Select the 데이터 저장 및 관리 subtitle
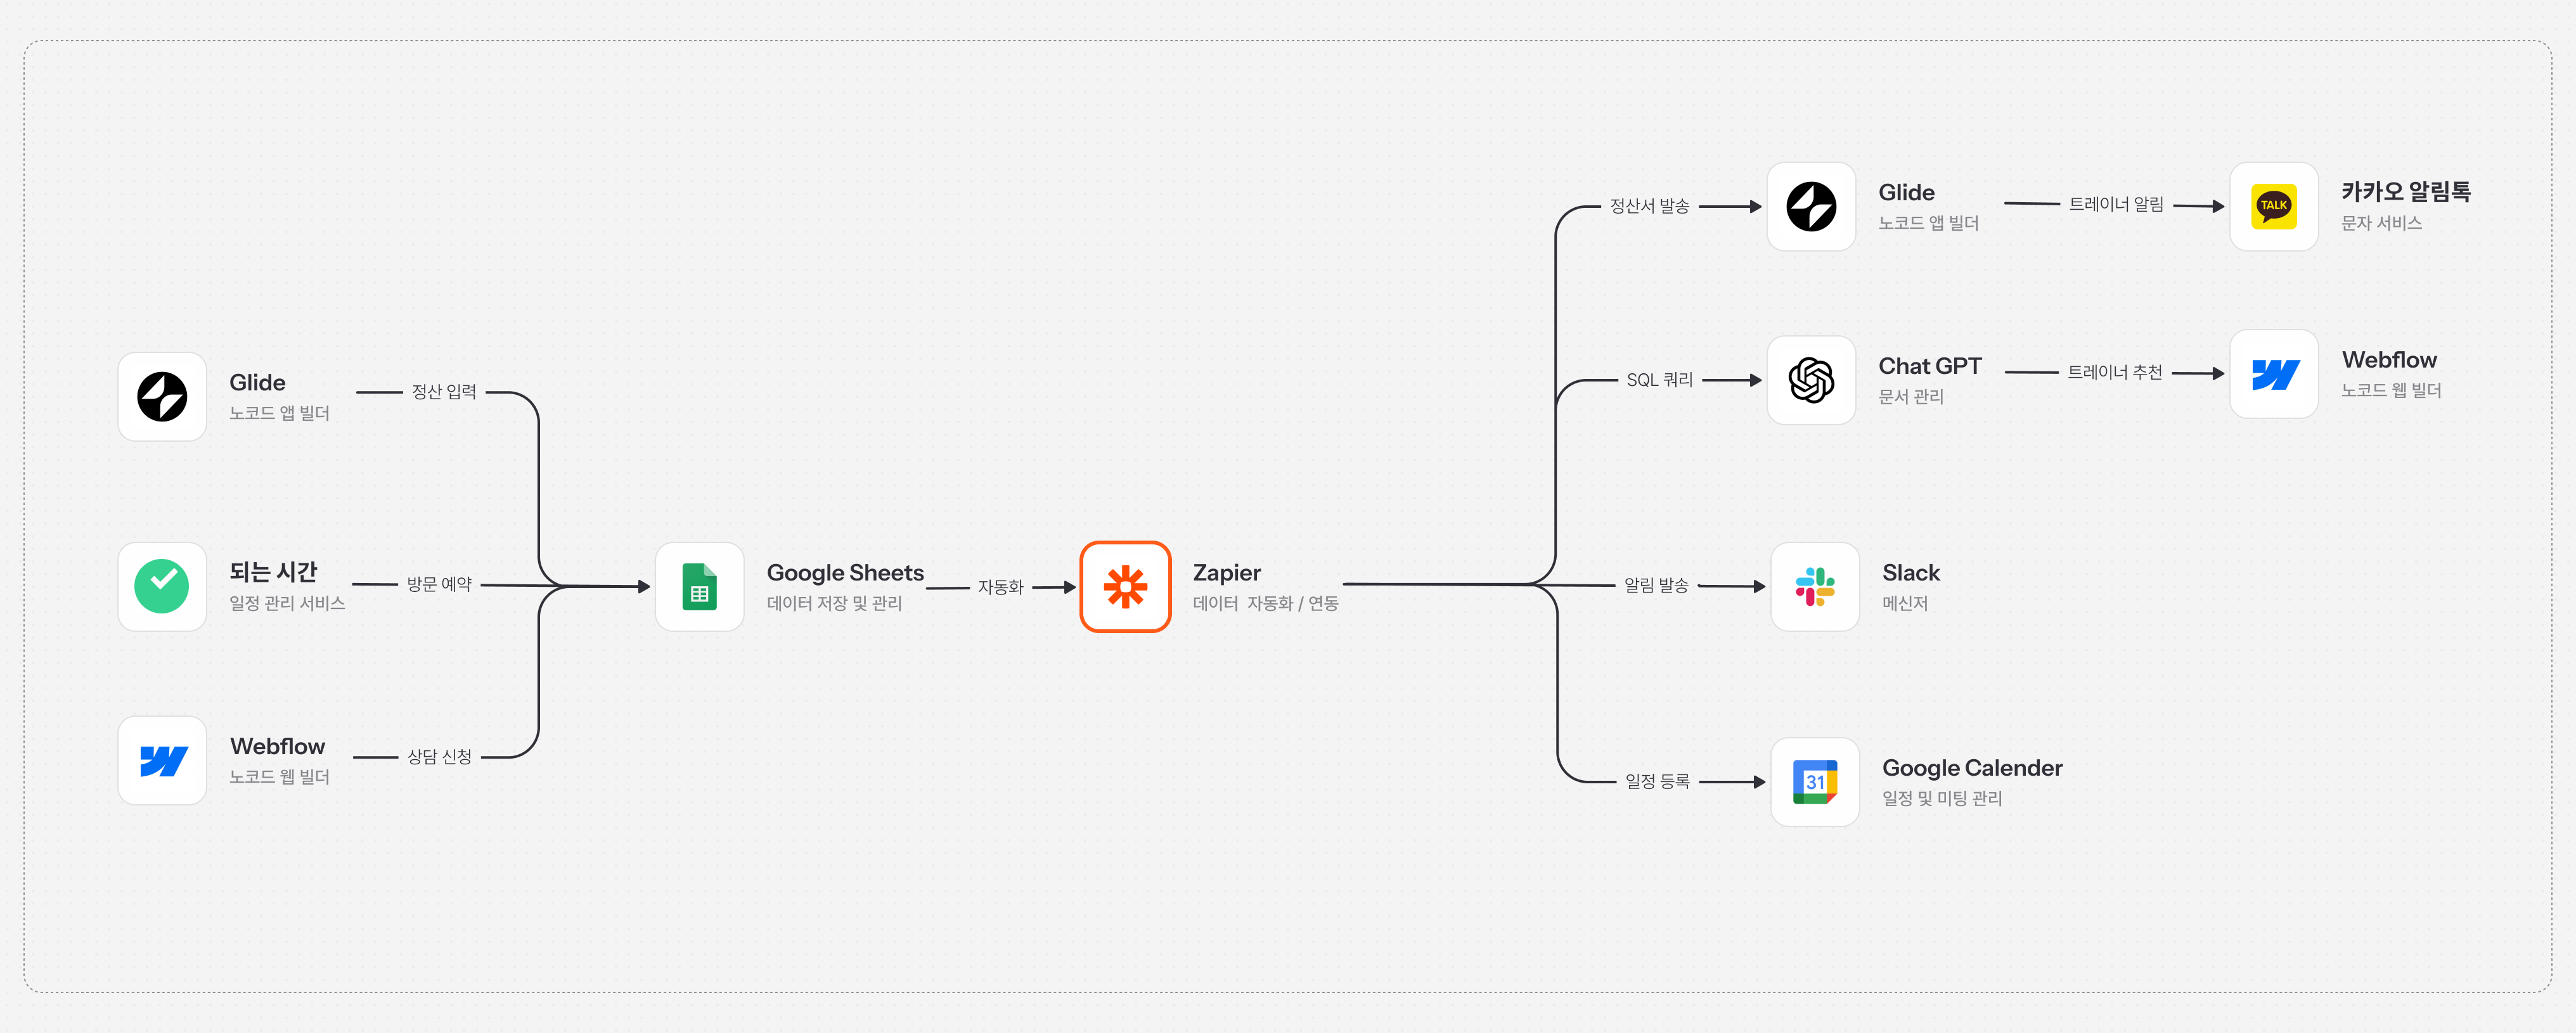This screenshot has width=2576, height=1033. 834,603
